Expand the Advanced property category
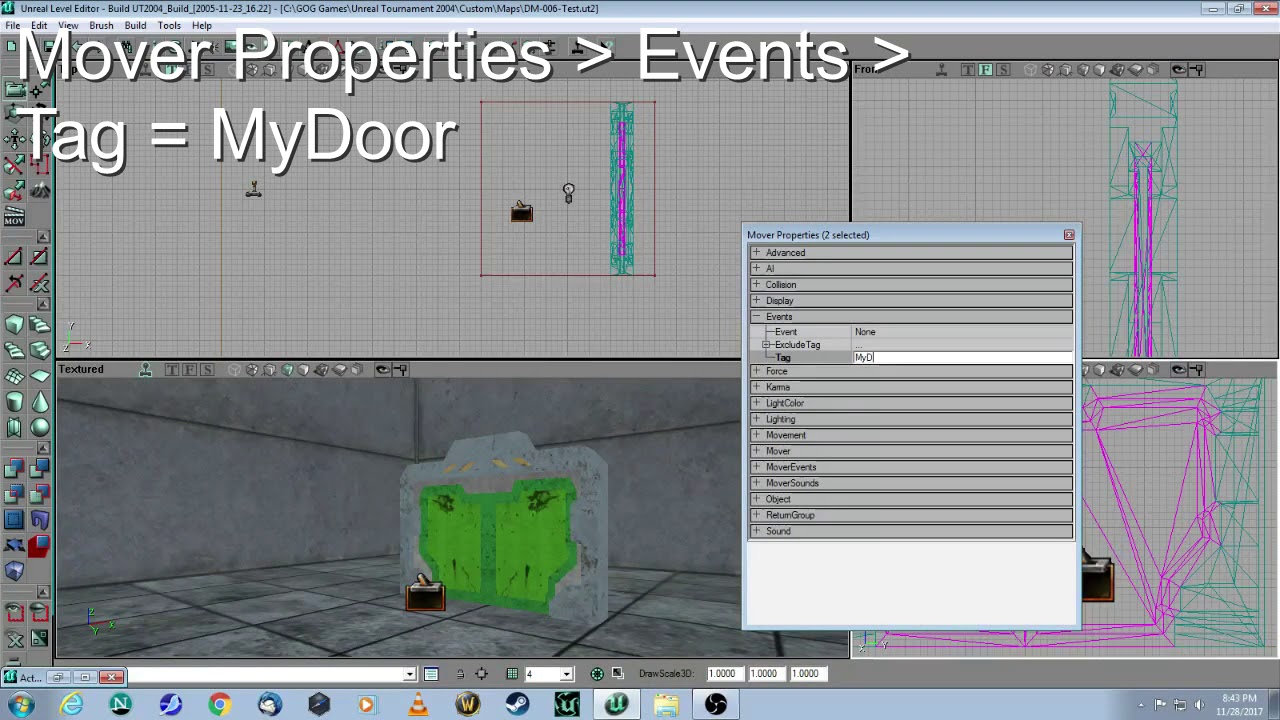 pos(756,253)
